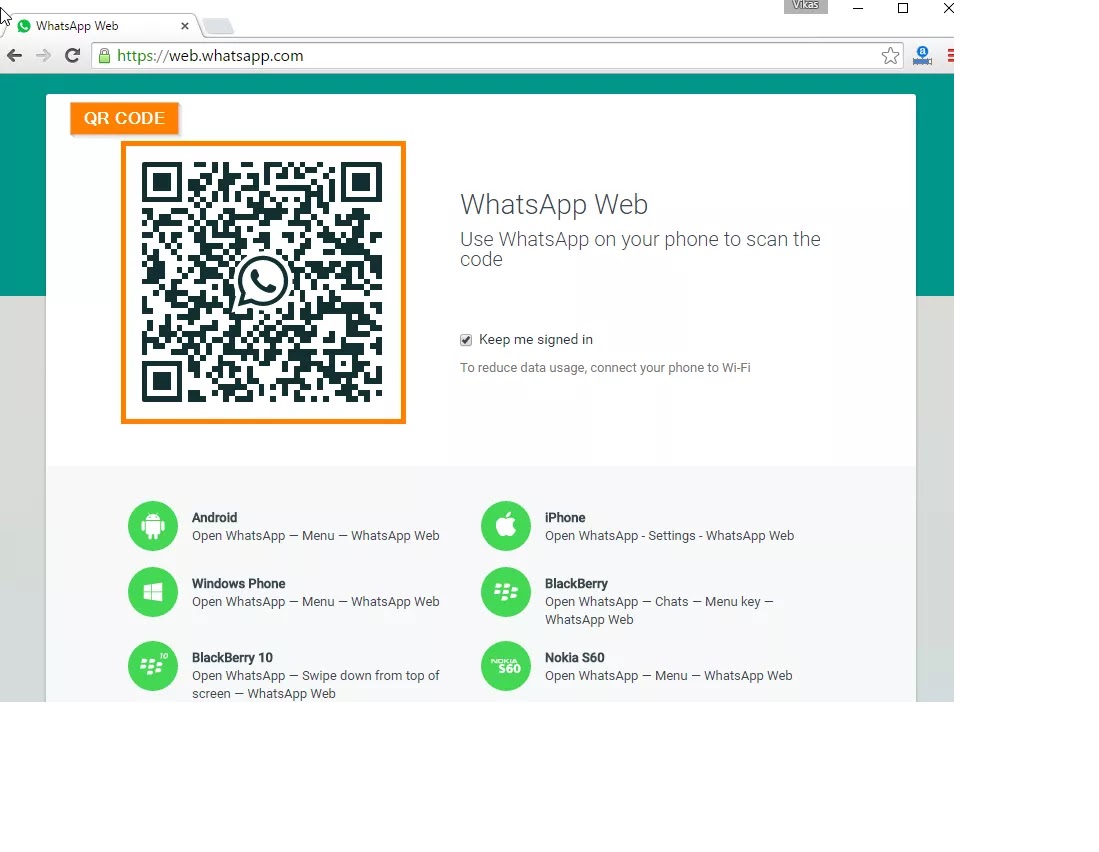Viewport: 1099px width, 852px height.
Task: Click the Vikas profile button
Action: coord(806,6)
